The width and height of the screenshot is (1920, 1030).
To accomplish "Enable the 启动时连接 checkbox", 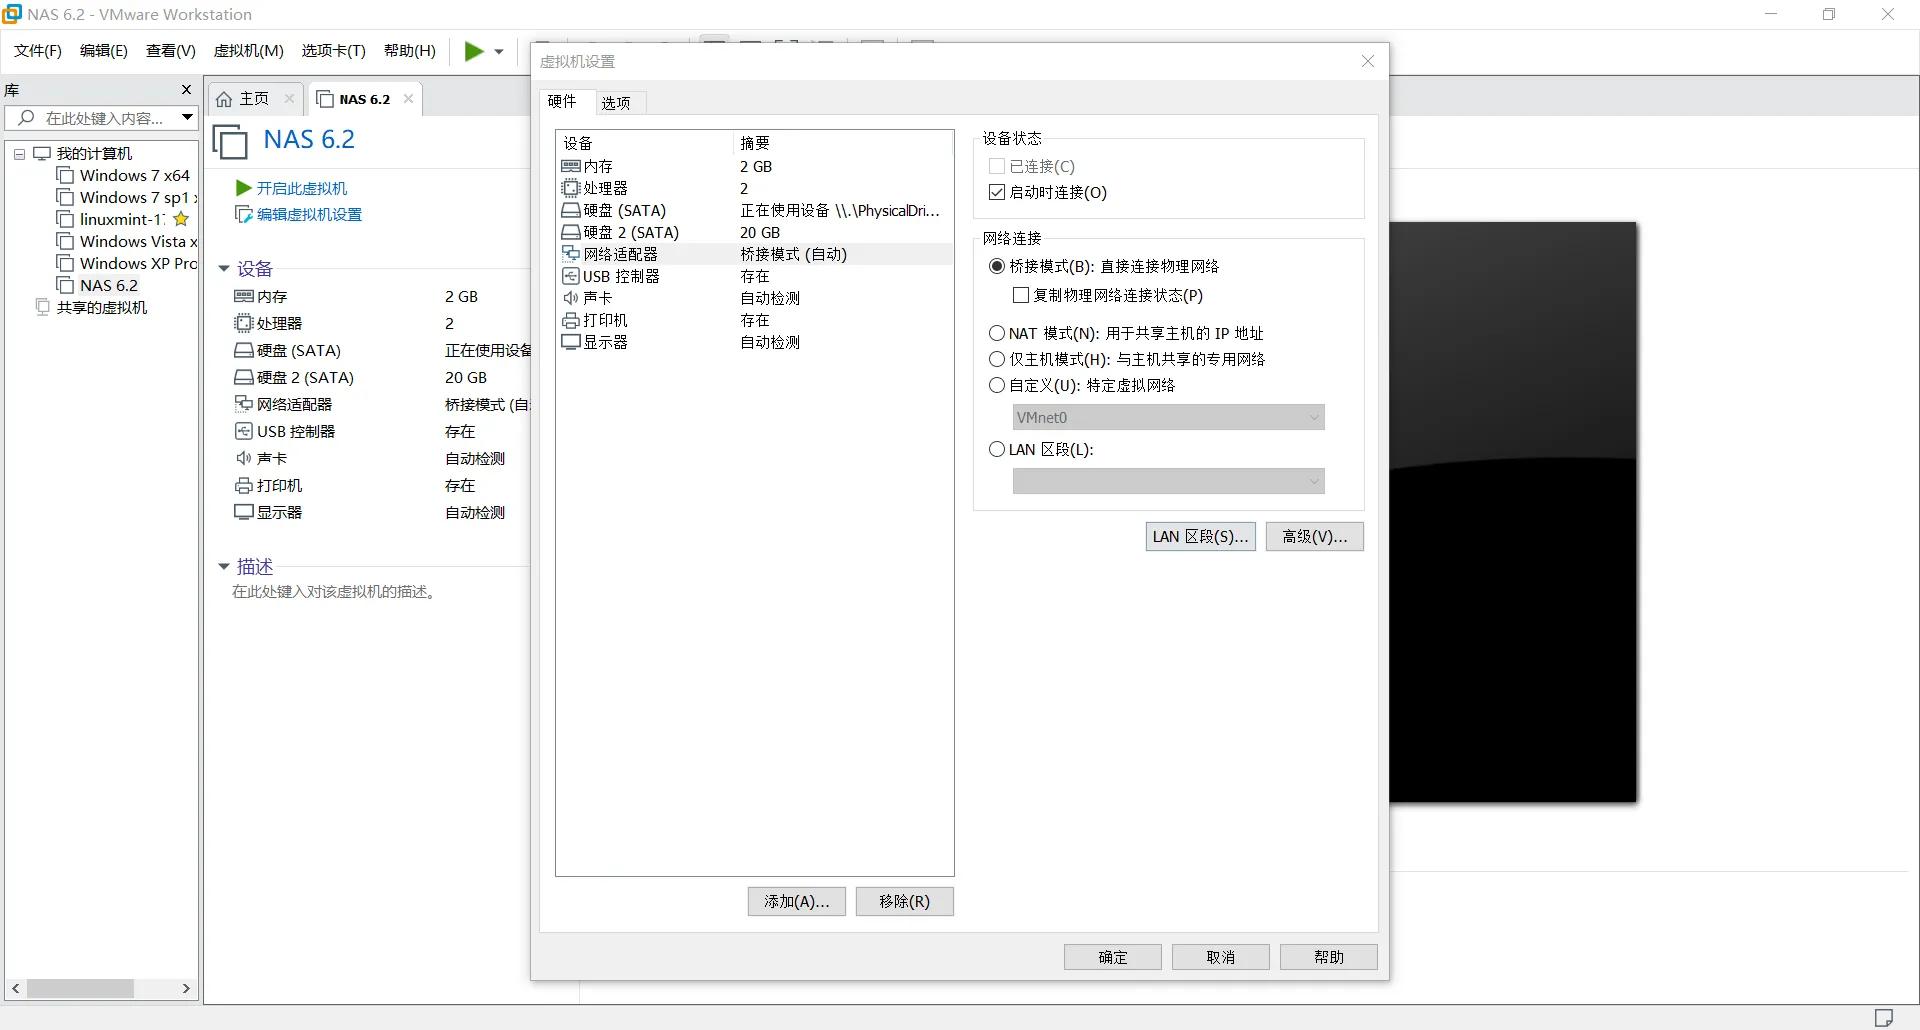I will click(x=996, y=192).
